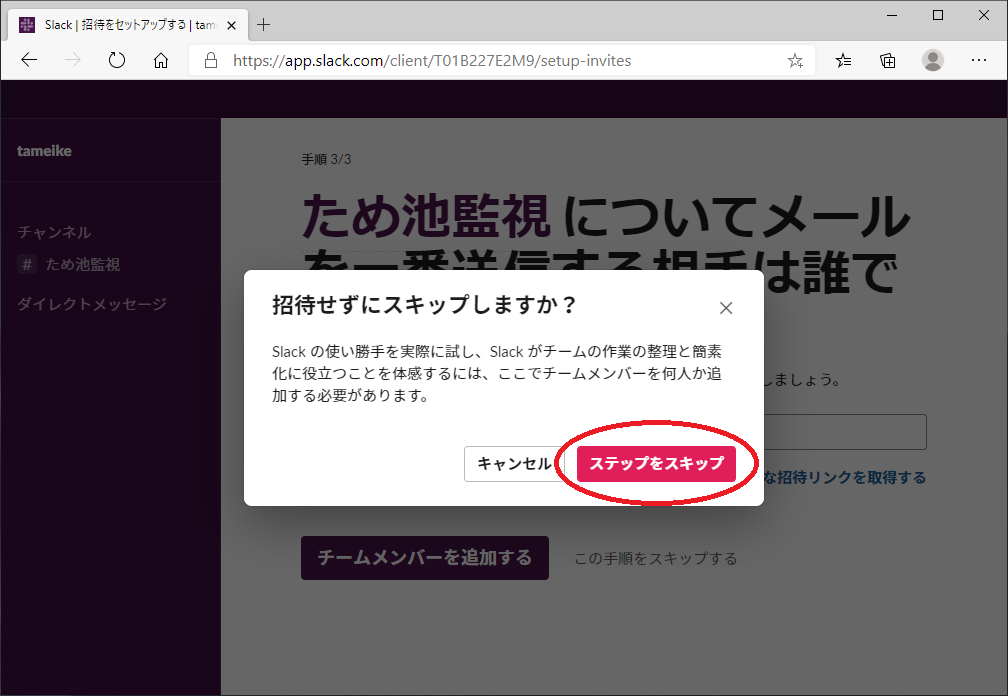Open browser settings and more menu

pyautogui.click(x=977, y=61)
